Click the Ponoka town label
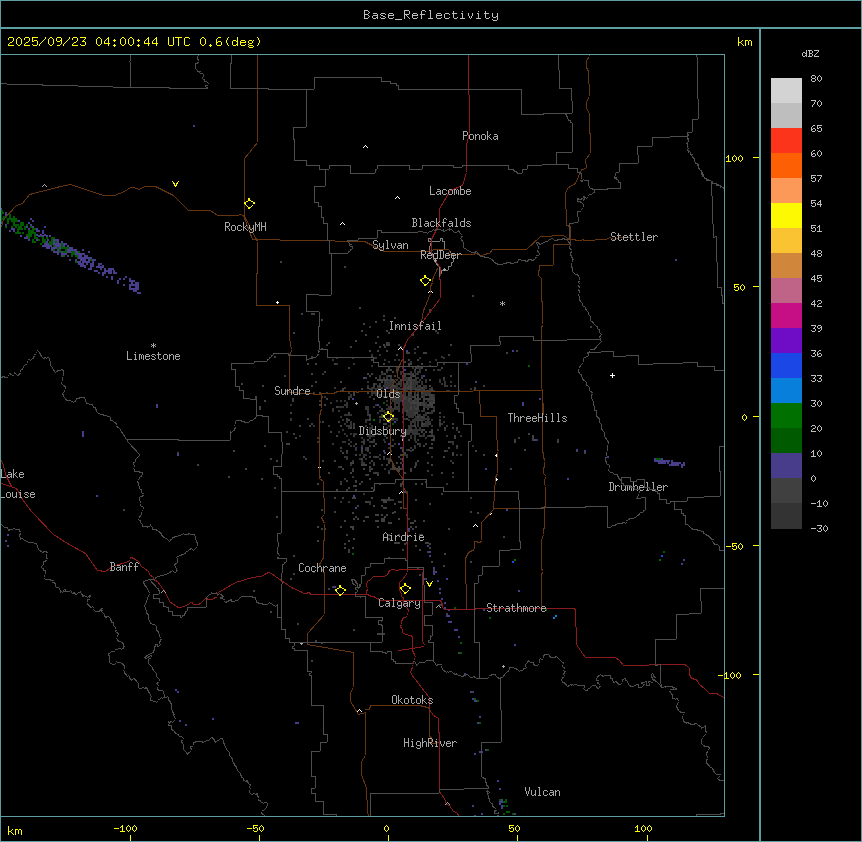Image resolution: width=862 pixels, height=842 pixels. tap(480, 136)
